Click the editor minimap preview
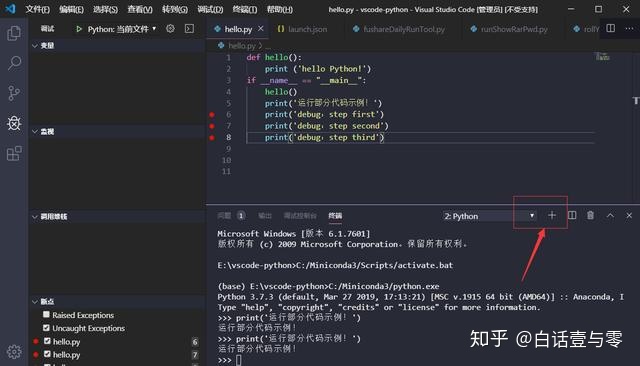 [602, 56]
